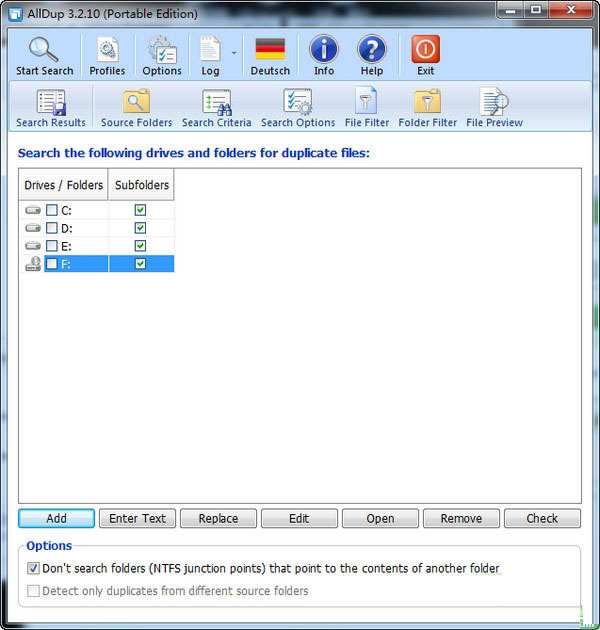Open the Profiles toolbar icon
This screenshot has width=600, height=630.
tap(107, 50)
